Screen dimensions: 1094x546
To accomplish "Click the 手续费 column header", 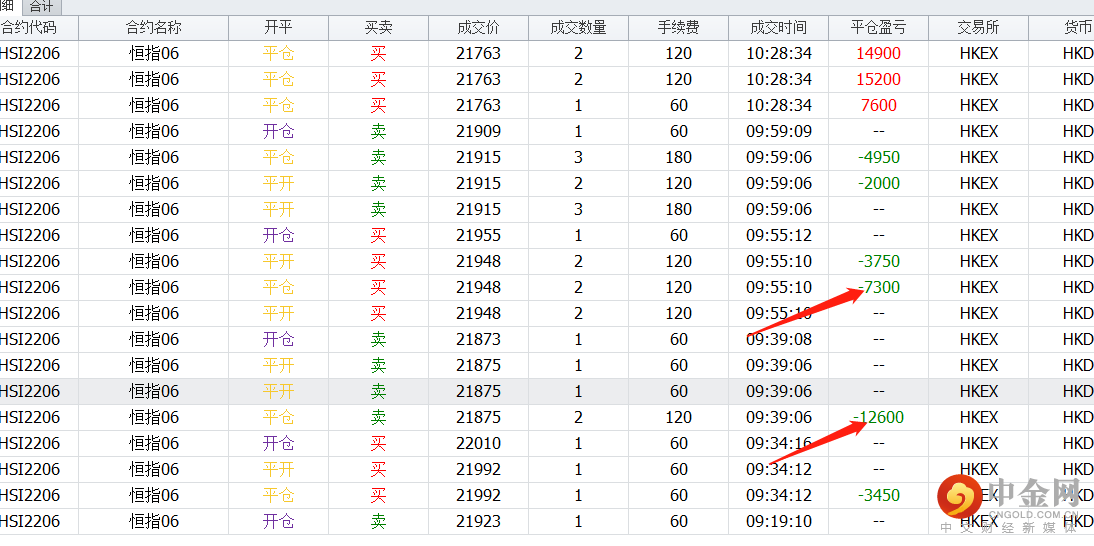I will pyautogui.click(x=678, y=28).
